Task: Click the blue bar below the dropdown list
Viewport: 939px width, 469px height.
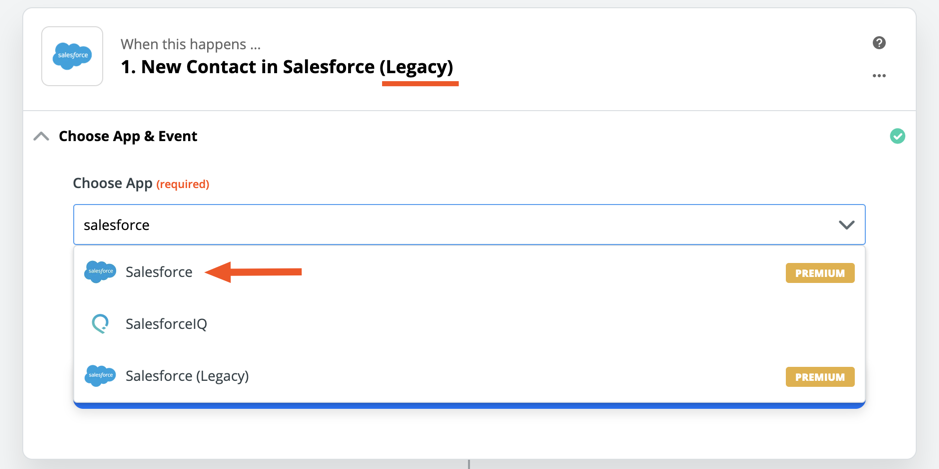Action: tap(469, 405)
